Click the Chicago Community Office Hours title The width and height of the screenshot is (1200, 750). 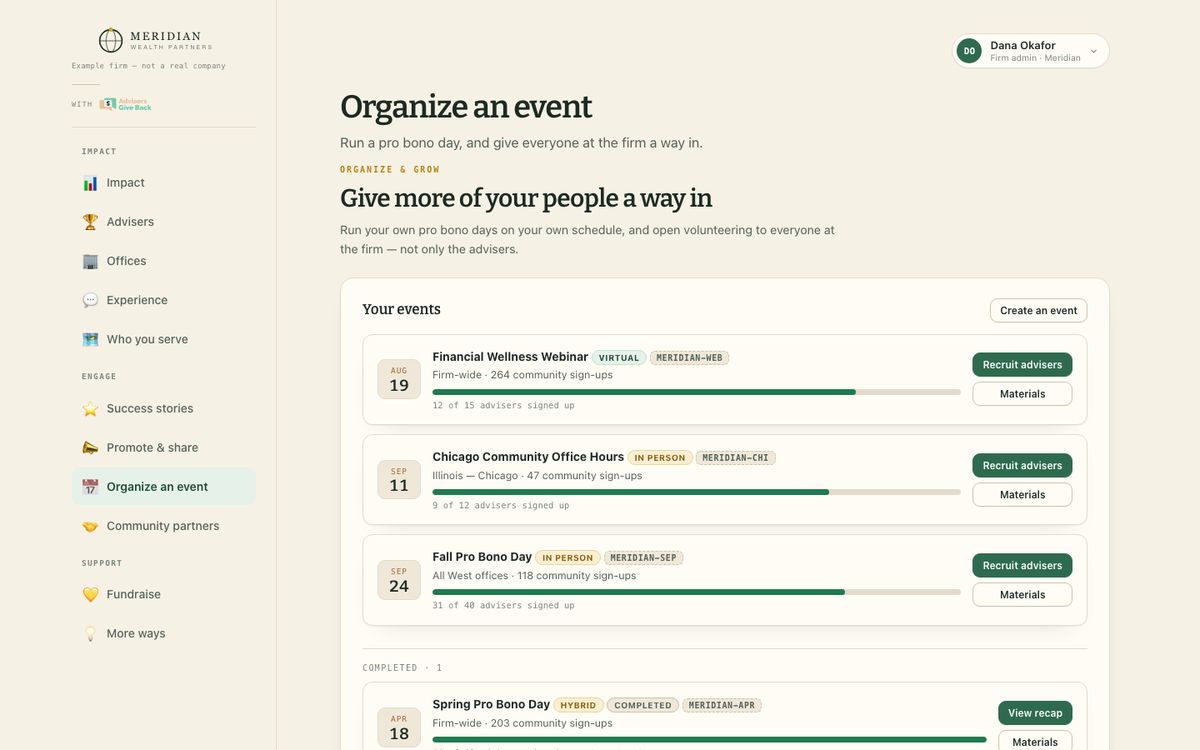[528, 457]
